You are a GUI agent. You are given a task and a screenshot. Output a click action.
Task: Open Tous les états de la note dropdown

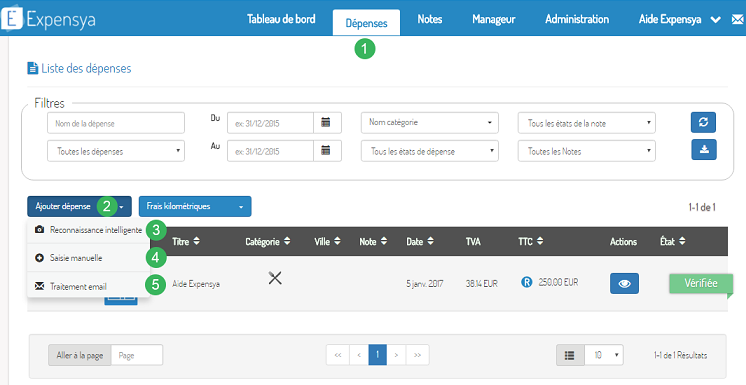pos(587,123)
